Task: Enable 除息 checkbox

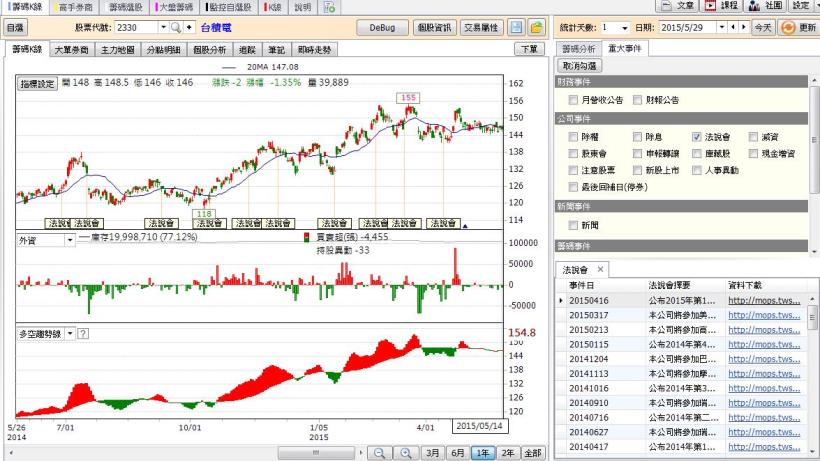Action: click(x=637, y=137)
